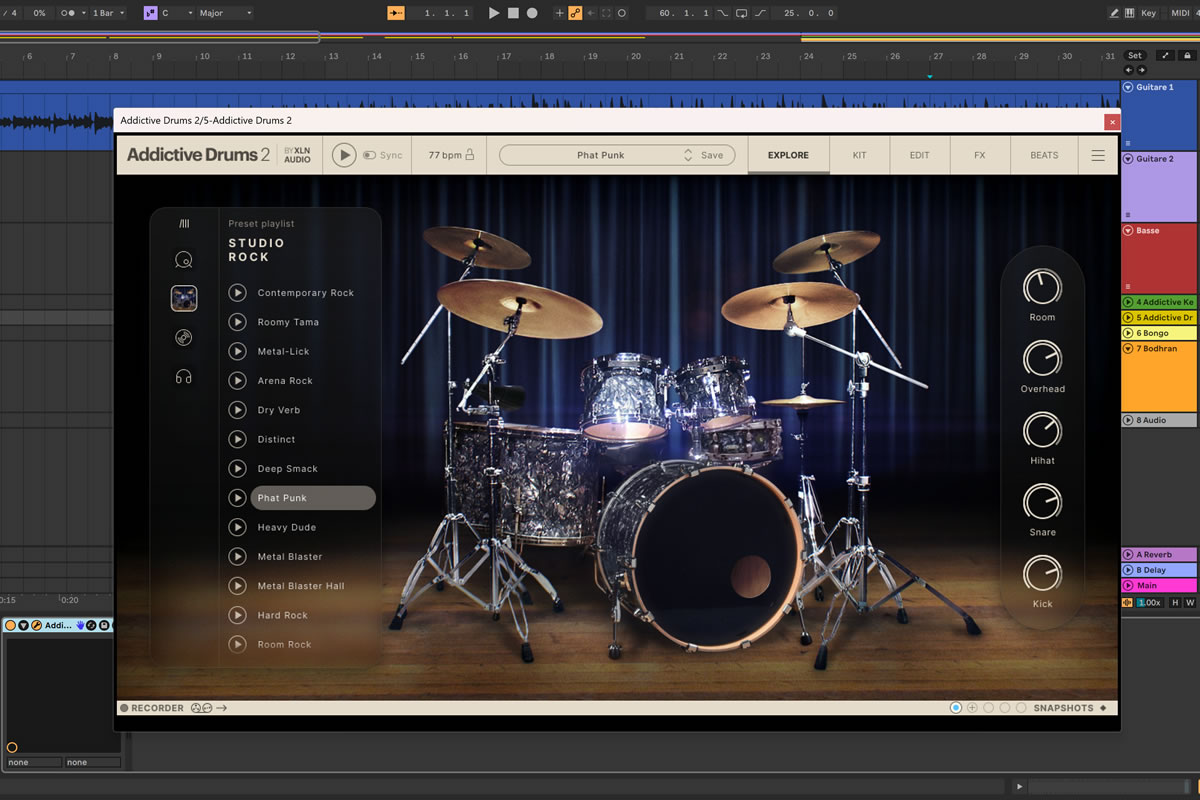Play preview of Deep Smack preset
The image size is (1200, 800).
click(x=237, y=468)
